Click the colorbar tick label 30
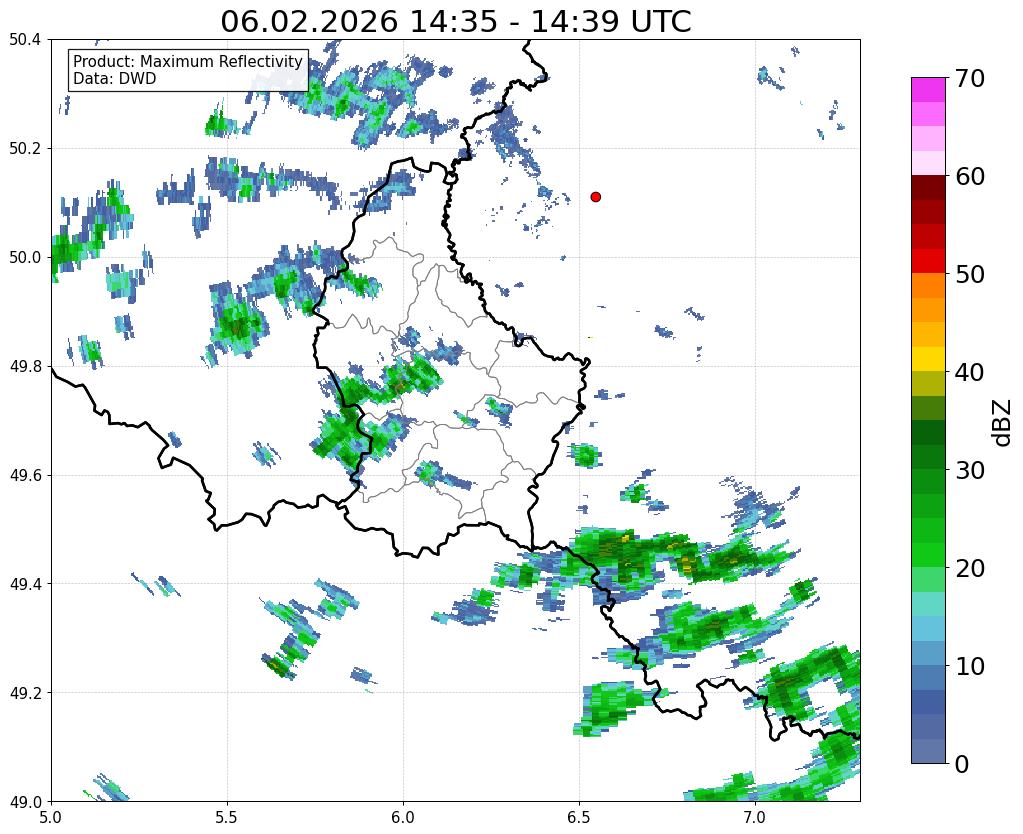The height and width of the screenshot is (834, 1023). click(969, 470)
